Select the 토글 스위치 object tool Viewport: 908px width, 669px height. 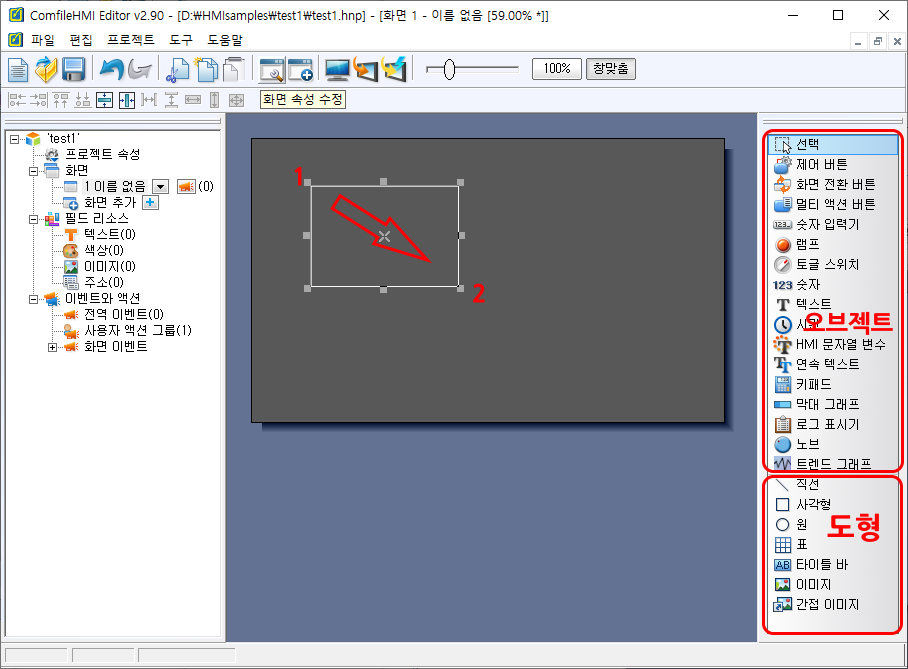(826, 264)
